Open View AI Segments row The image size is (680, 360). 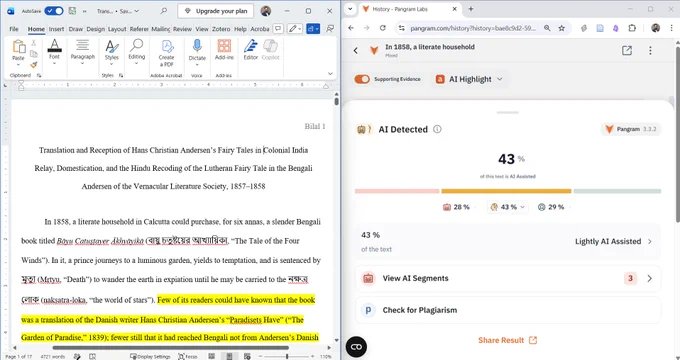pos(508,278)
